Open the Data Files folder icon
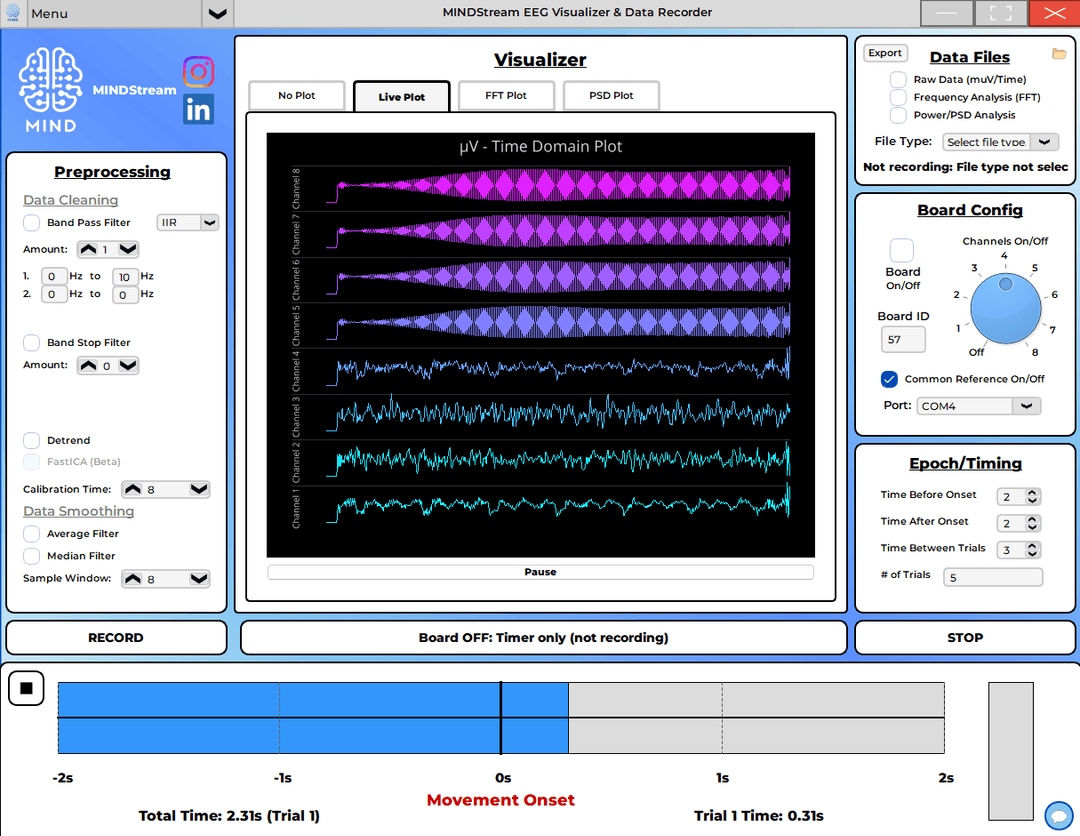Image resolution: width=1080 pixels, height=836 pixels. point(1059,54)
